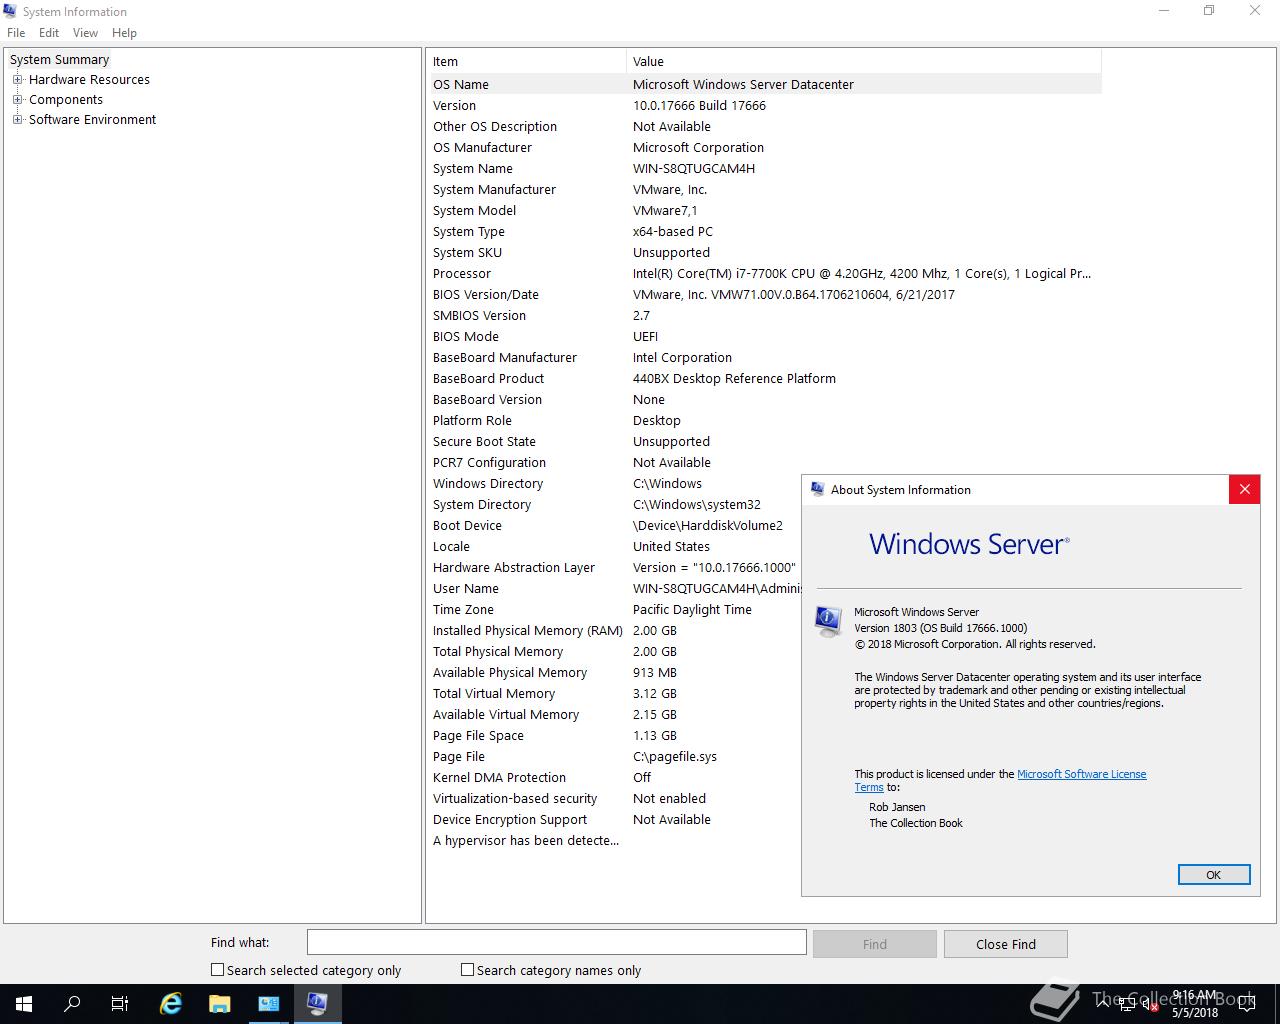The image size is (1280, 1024).
Task: Select the System Name row label
Action: click(473, 168)
